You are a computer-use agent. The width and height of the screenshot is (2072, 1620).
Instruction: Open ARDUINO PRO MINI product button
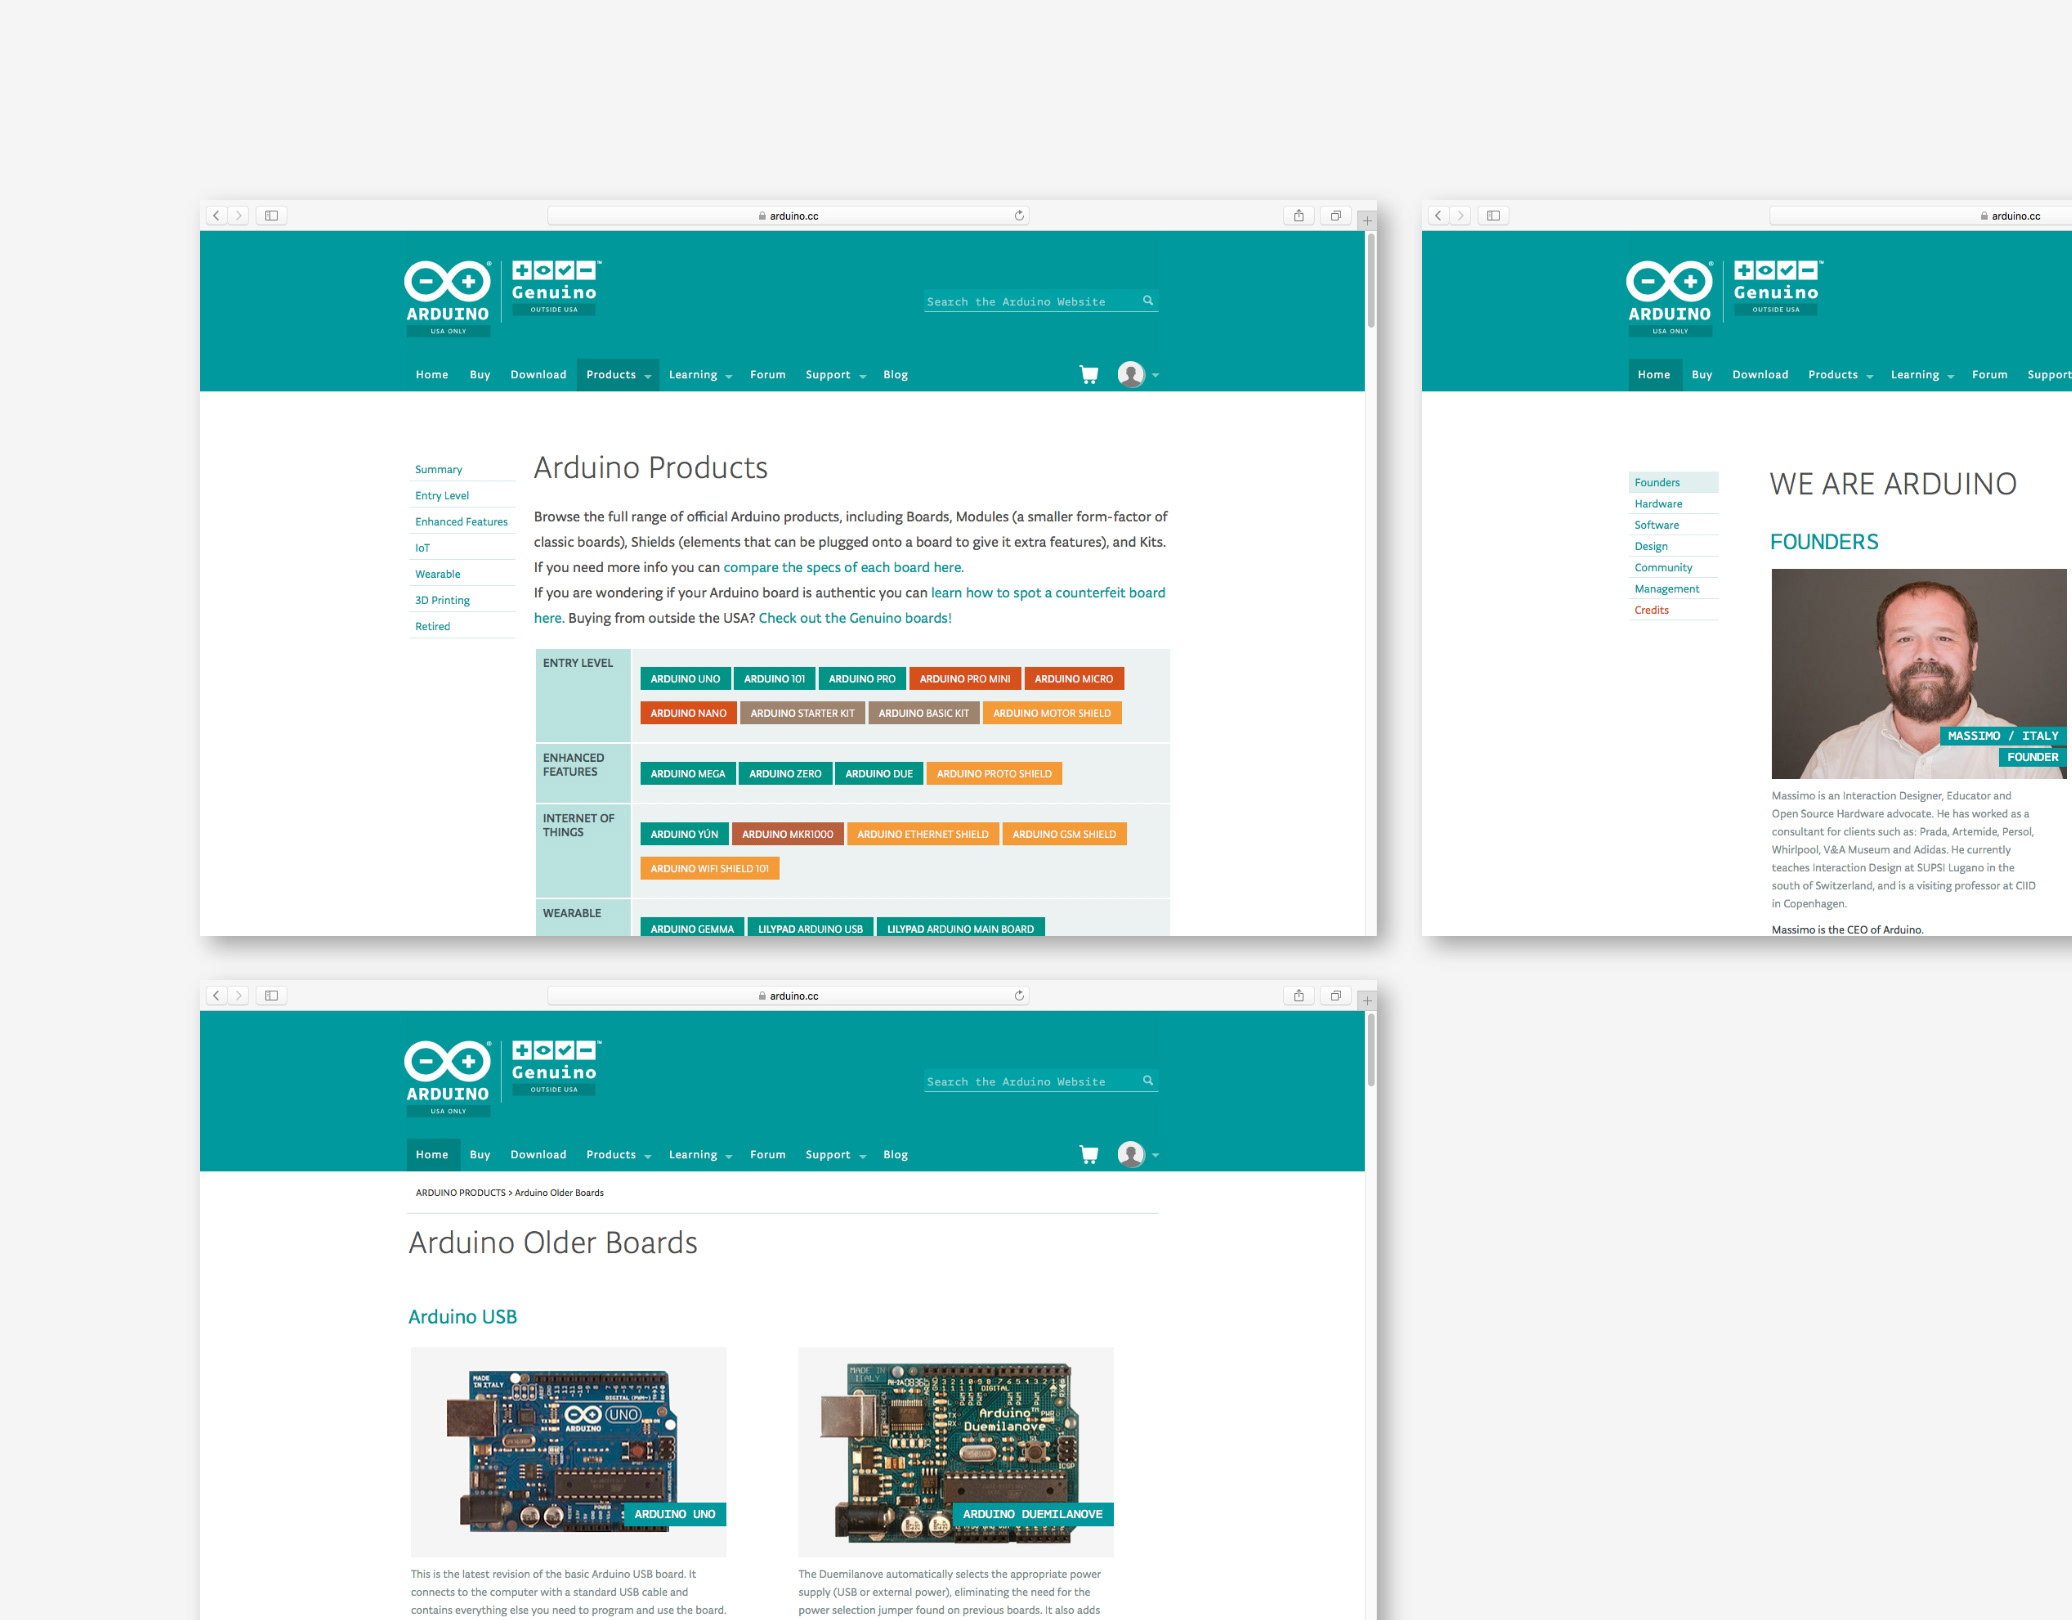pyautogui.click(x=965, y=679)
